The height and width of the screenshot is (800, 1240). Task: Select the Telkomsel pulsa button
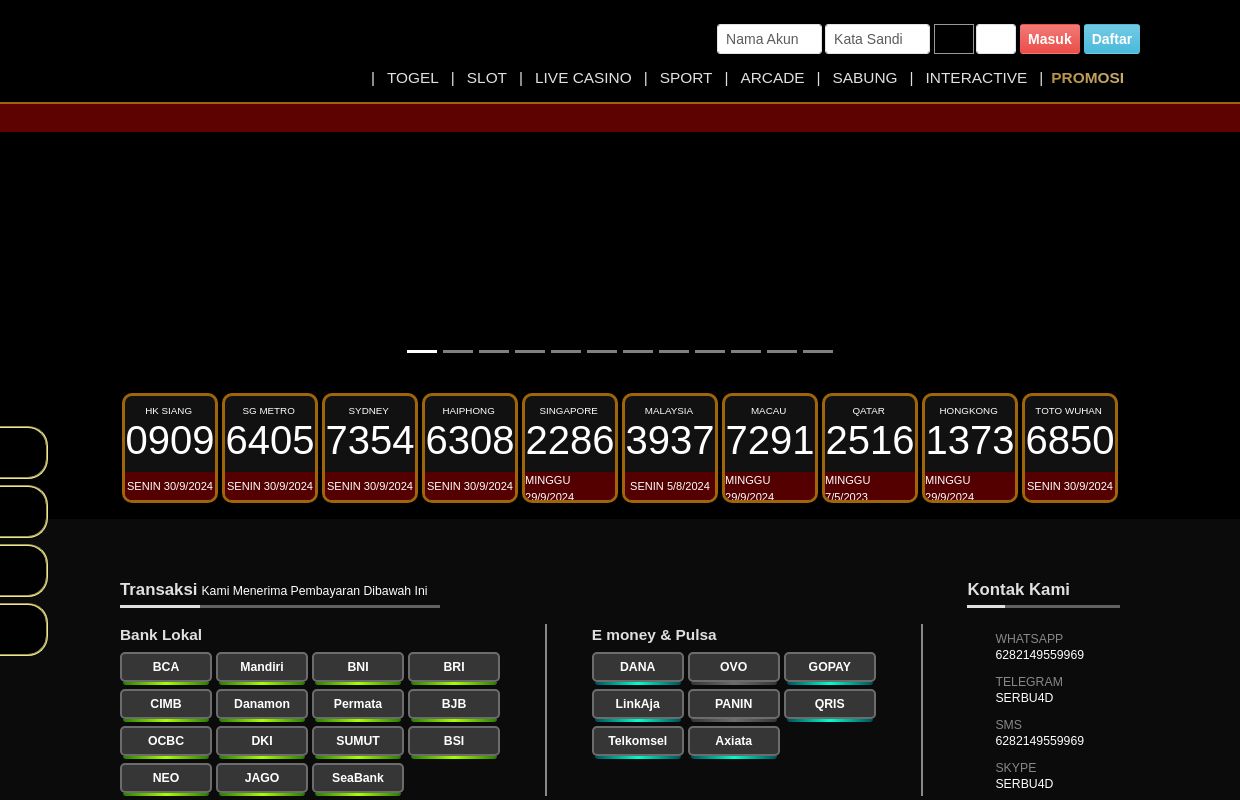pyautogui.click(x=638, y=741)
